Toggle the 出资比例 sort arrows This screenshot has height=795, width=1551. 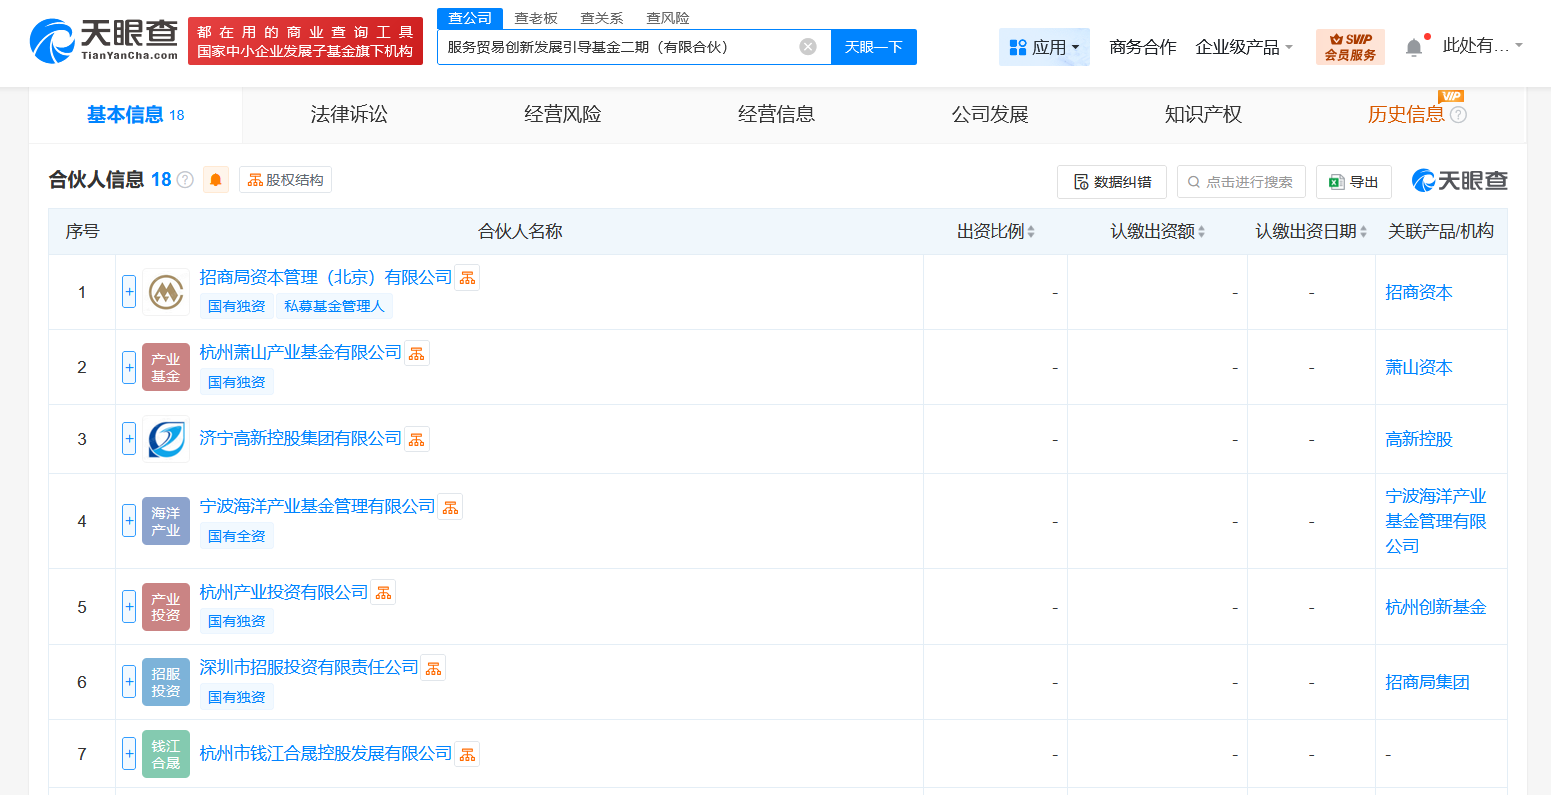point(1033,230)
